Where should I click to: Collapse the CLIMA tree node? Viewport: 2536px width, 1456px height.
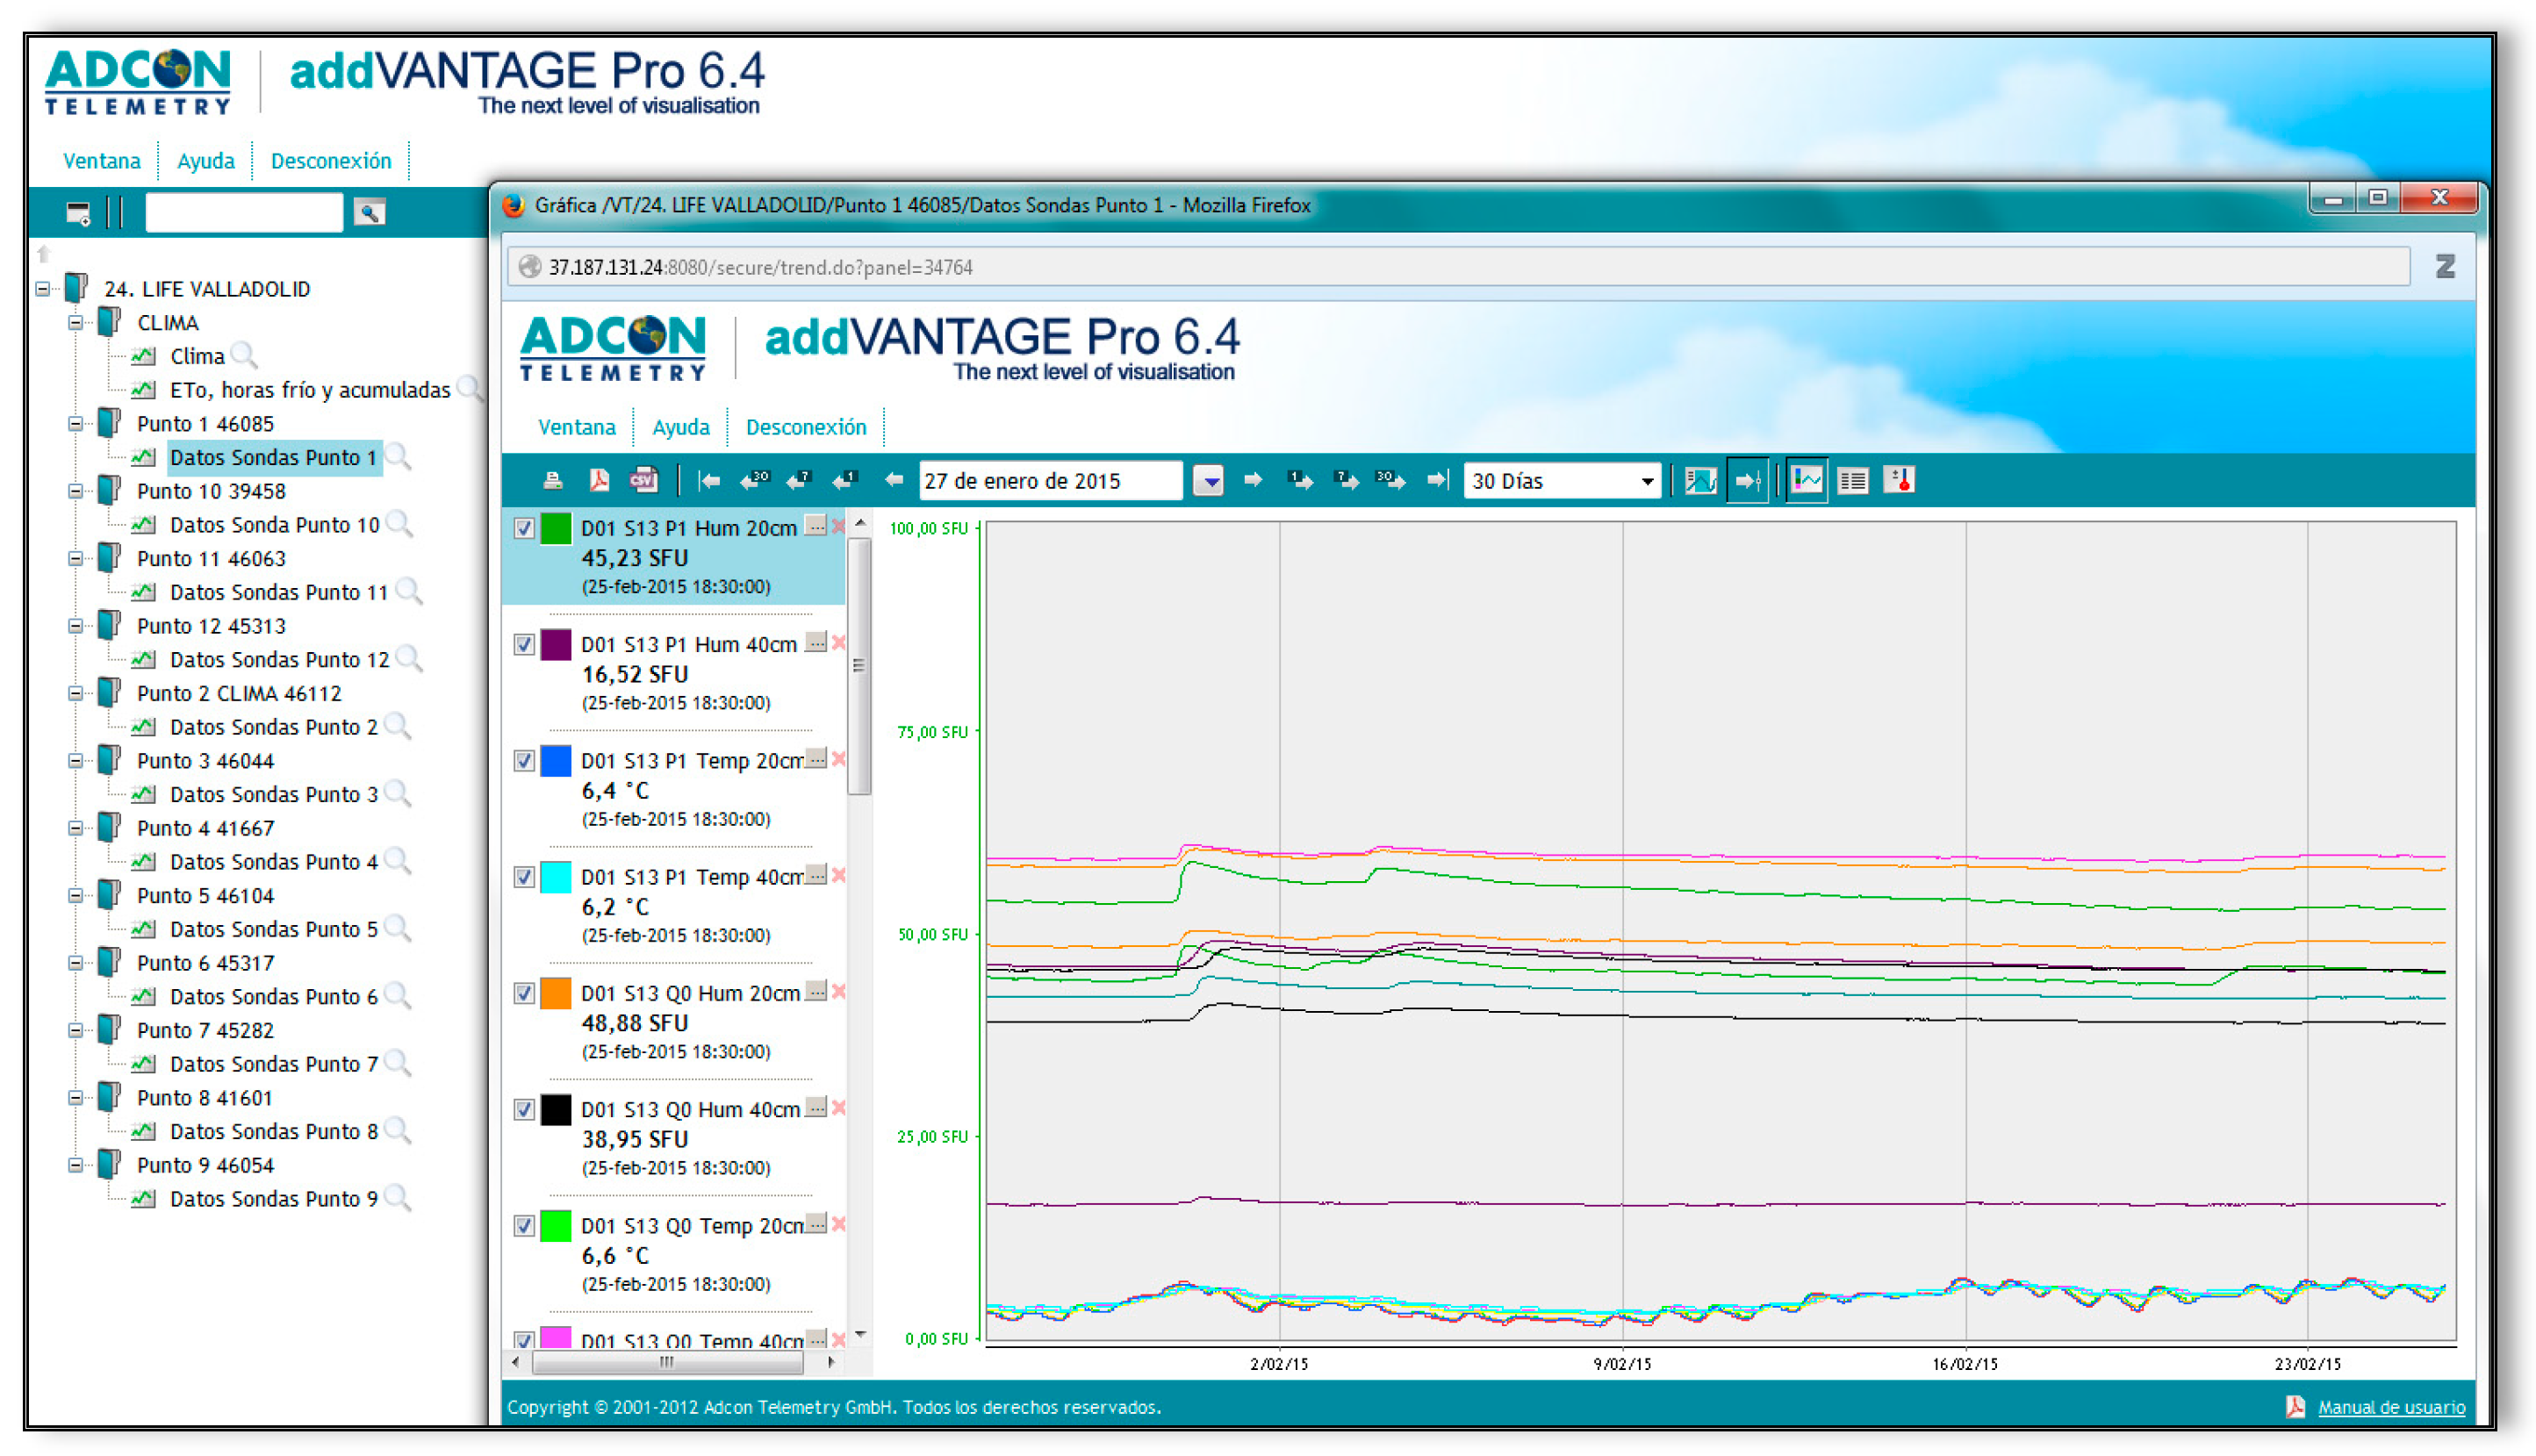coord(76,323)
